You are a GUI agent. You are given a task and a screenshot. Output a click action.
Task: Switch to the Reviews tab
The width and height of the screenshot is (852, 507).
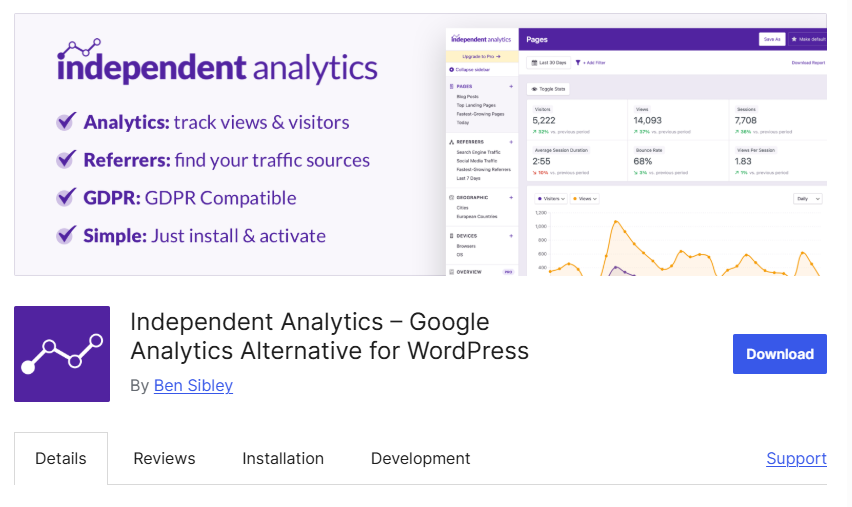point(164,459)
